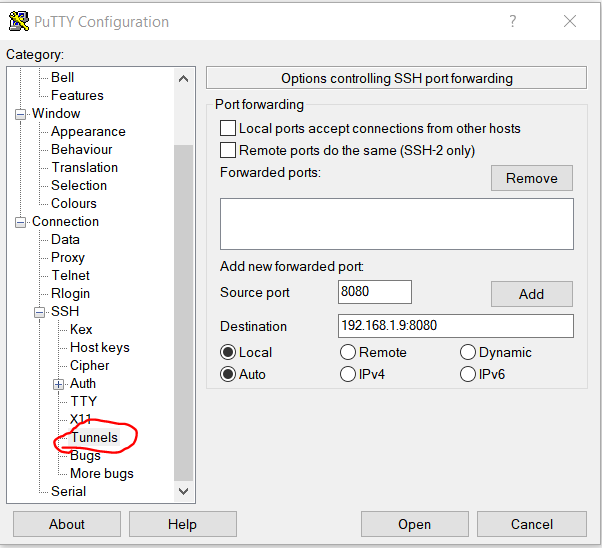Open the Telnet category
The height and width of the screenshot is (548, 602).
coord(70,276)
